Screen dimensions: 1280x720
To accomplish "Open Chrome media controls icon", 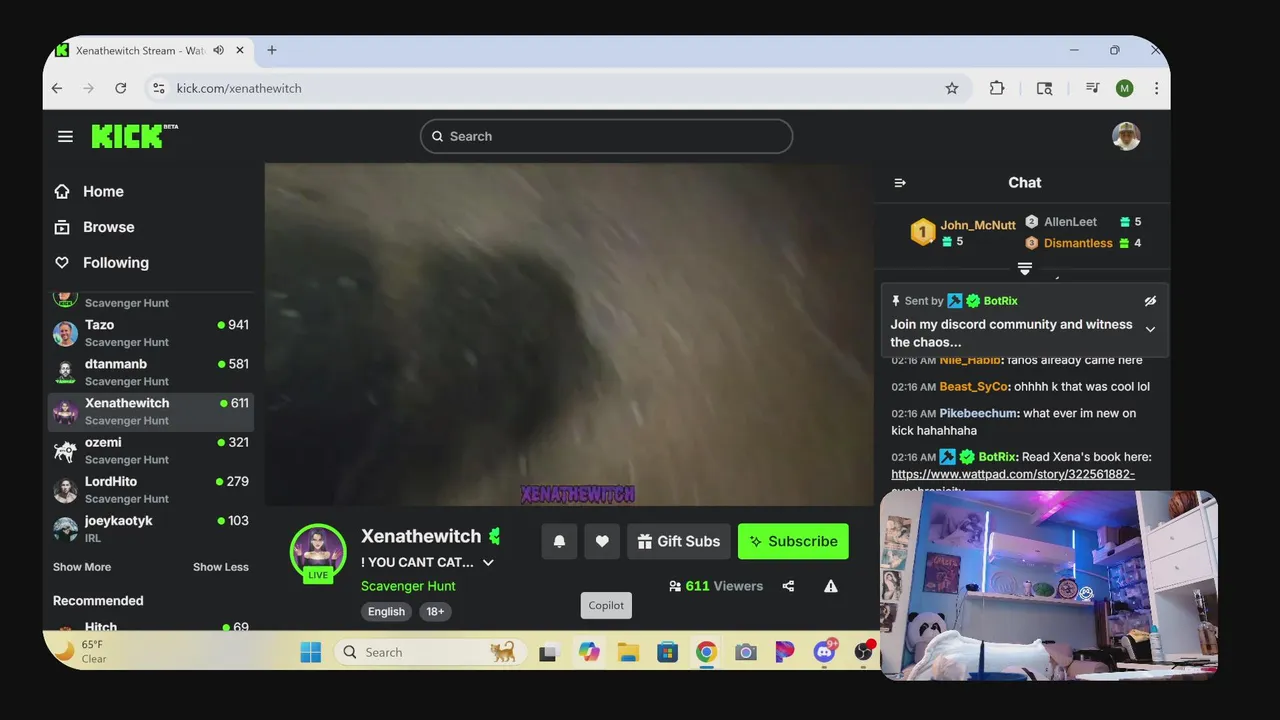I will pos(1092,88).
